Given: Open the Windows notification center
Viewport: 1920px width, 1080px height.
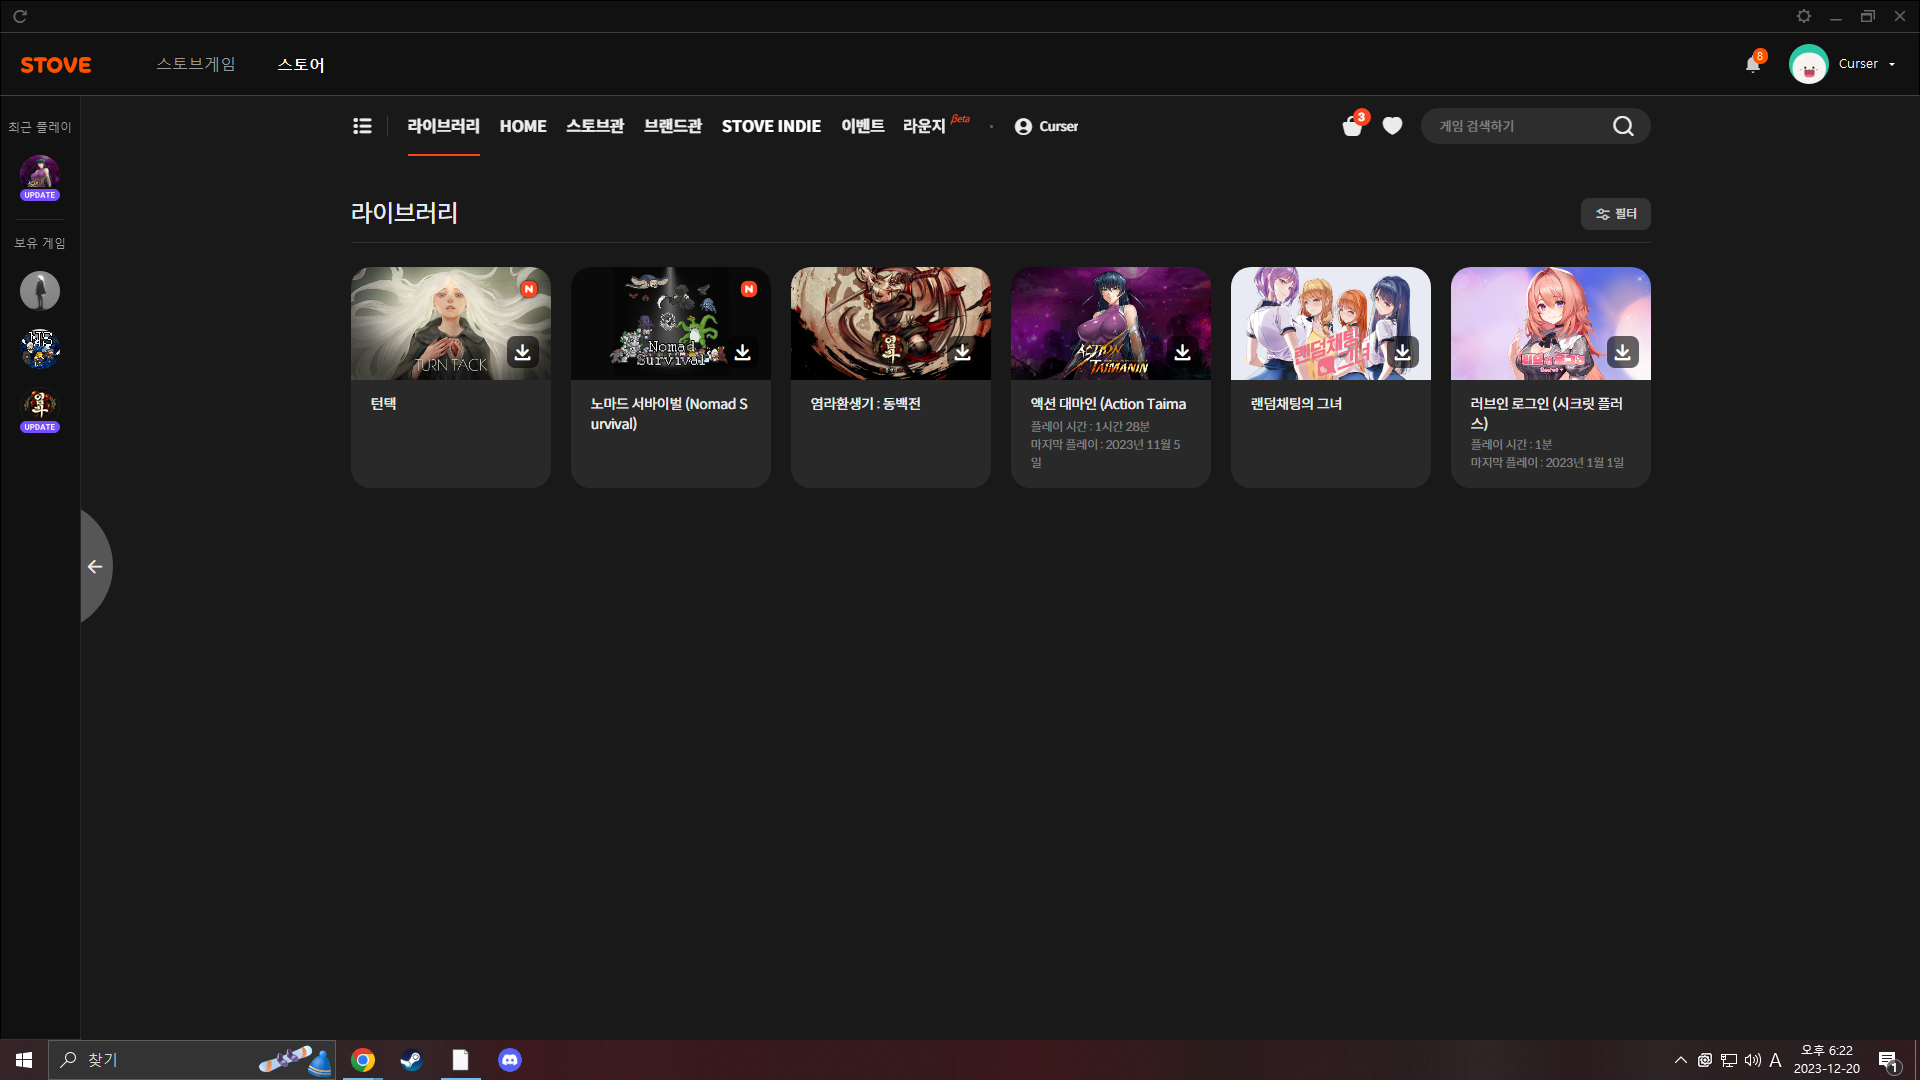Looking at the screenshot, I should point(1888,1061).
